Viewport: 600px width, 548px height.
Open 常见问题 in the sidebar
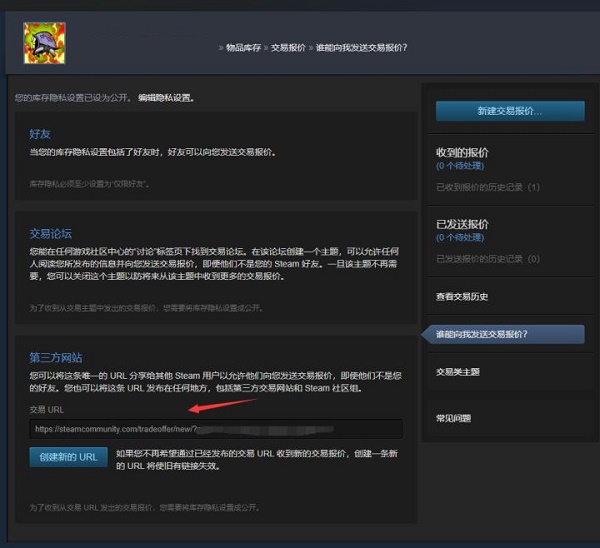454,417
